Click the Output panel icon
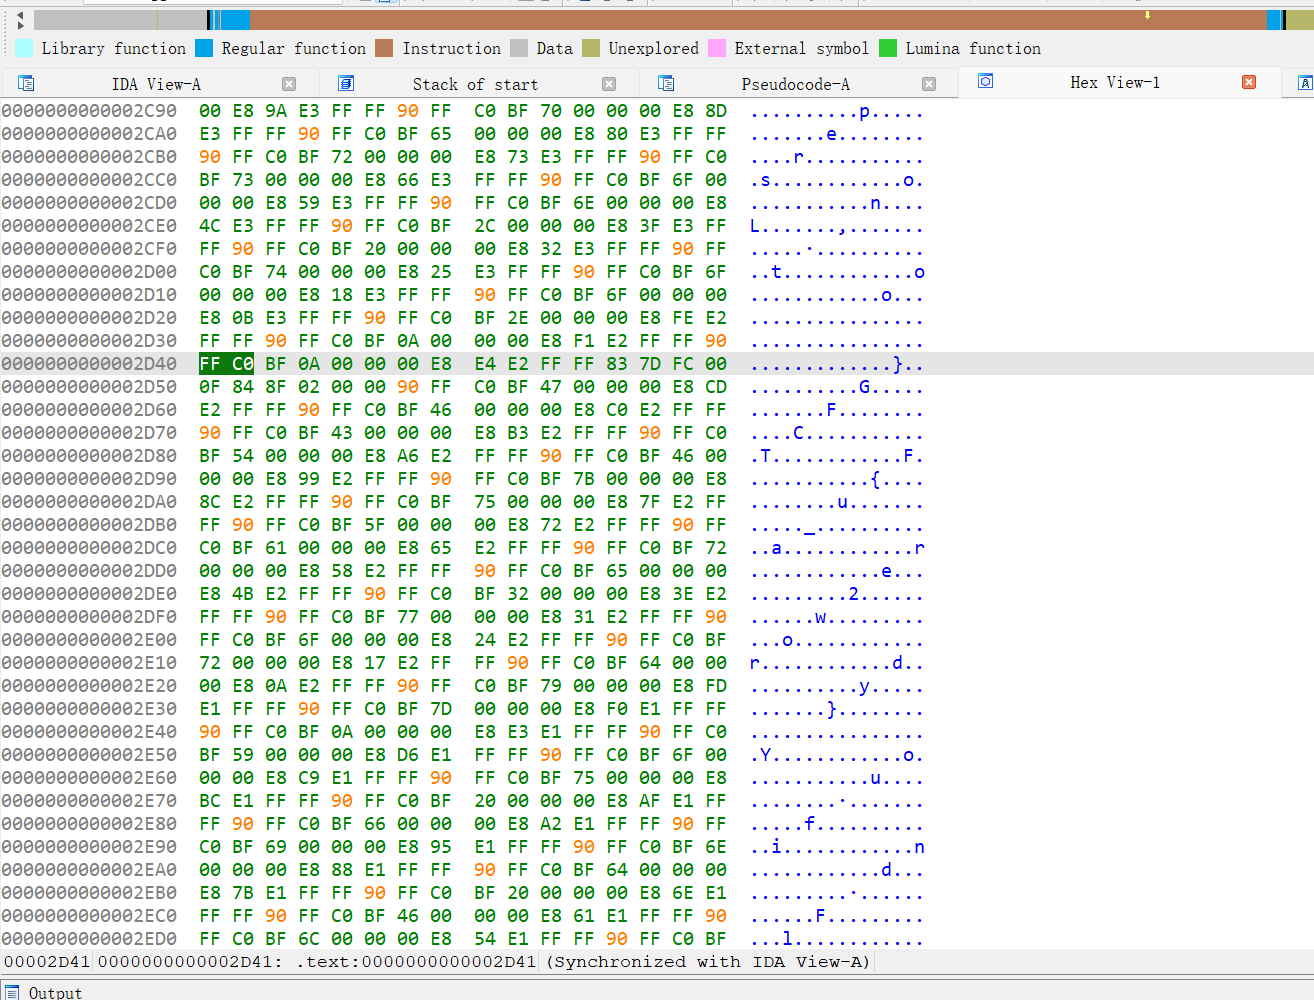The height and width of the screenshot is (1000, 1314). coord(12,992)
